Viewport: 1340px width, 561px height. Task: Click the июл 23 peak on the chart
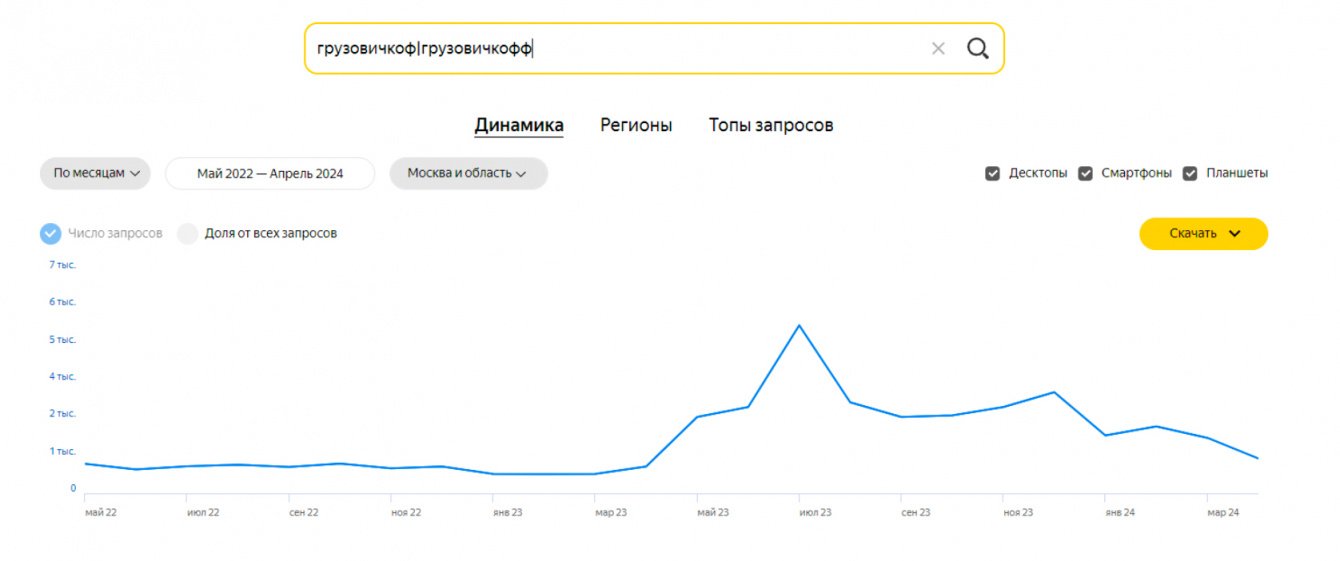[x=799, y=326]
